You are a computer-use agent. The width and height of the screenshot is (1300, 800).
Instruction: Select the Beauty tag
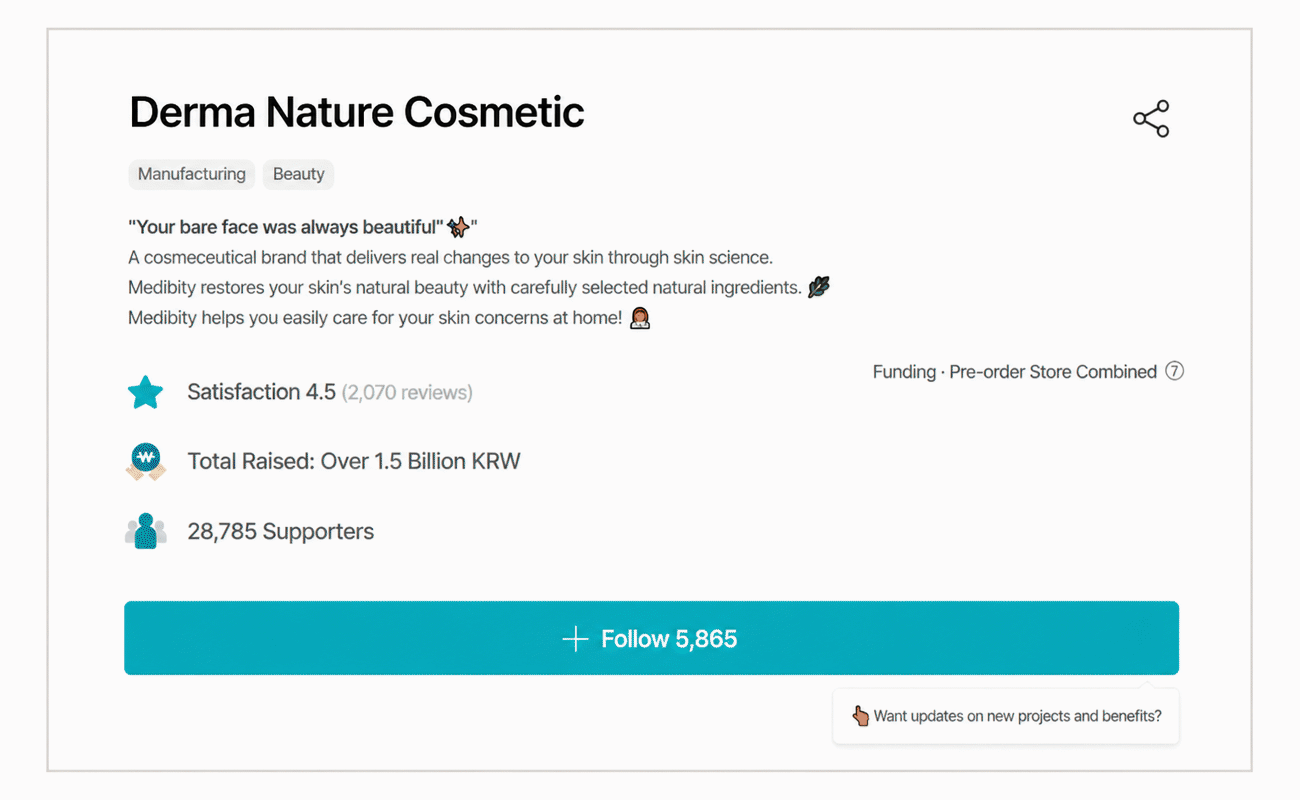pos(298,174)
